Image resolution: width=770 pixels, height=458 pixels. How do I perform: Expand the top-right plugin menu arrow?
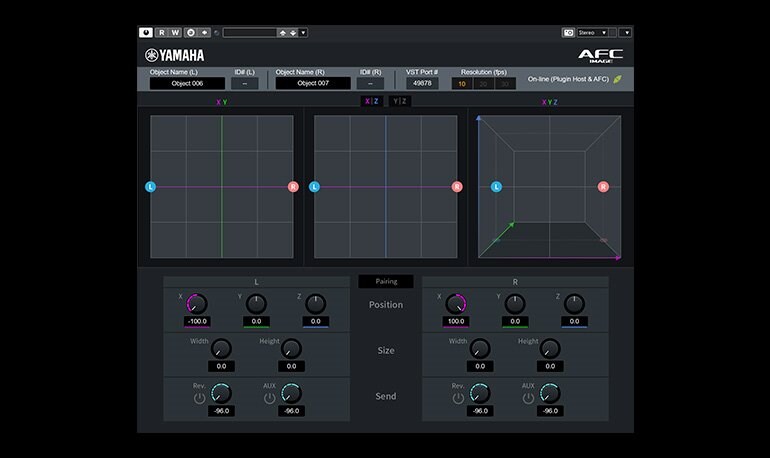[626, 33]
